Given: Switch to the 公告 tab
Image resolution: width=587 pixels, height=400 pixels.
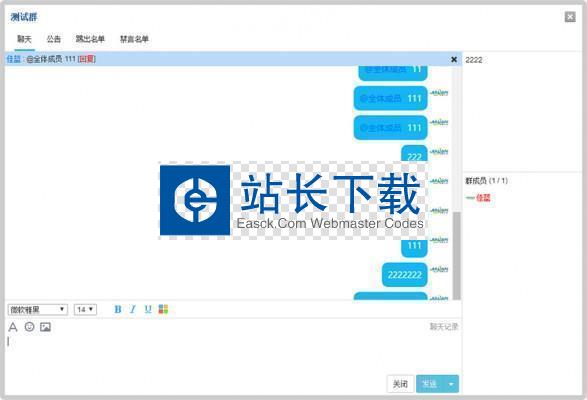Looking at the screenshot, I should click(x=54, y=39).
